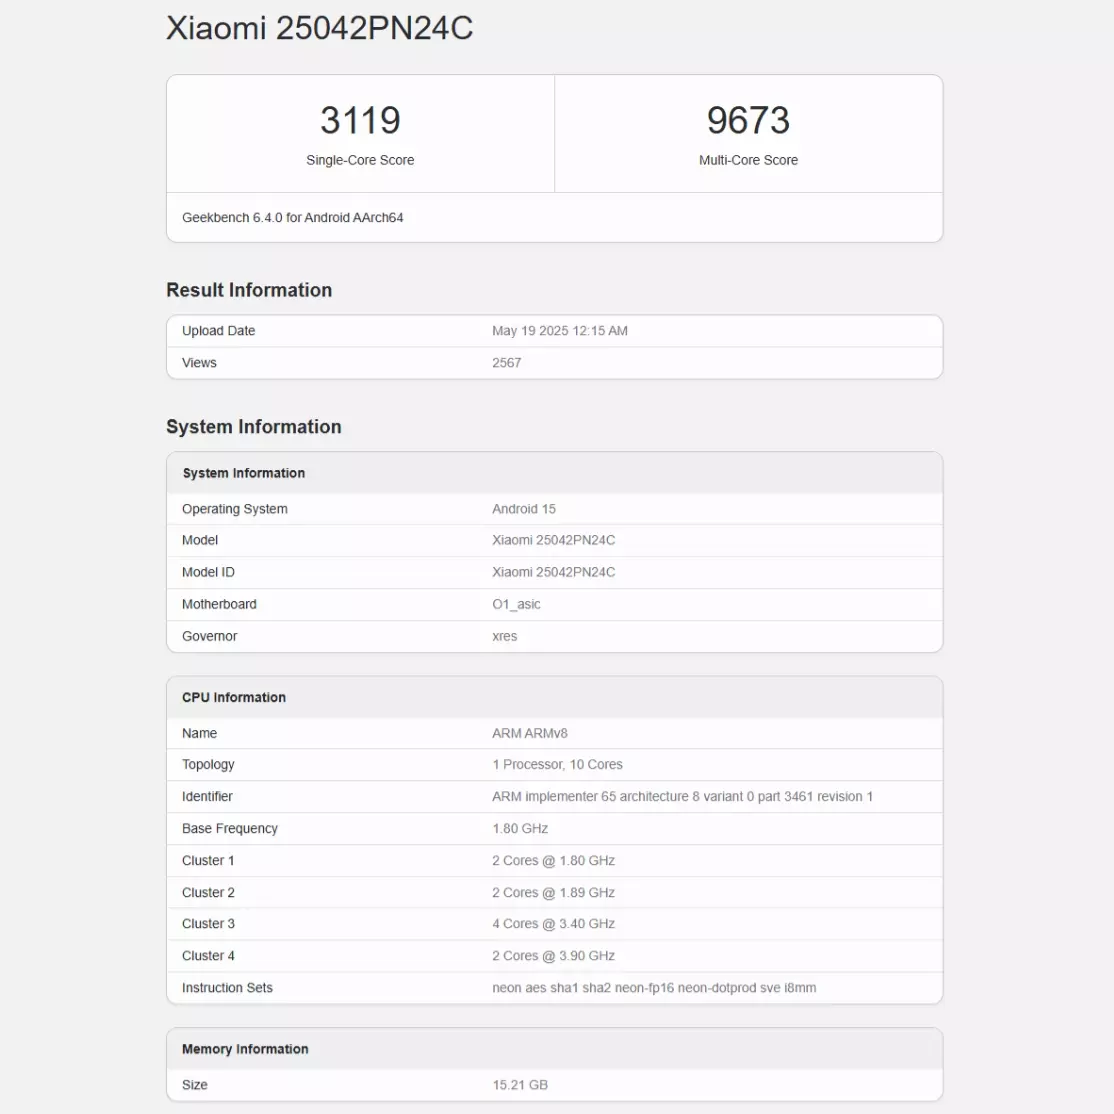This screenshot has height=1114, width=1114.
Task: Select the Android 15 value
Action: coord(524,509)
